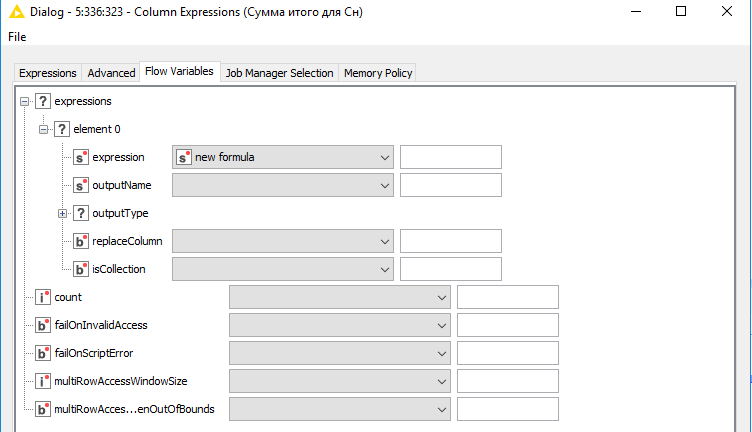
Task: Click the integer icon beside count
Action: tap(43, 297)
